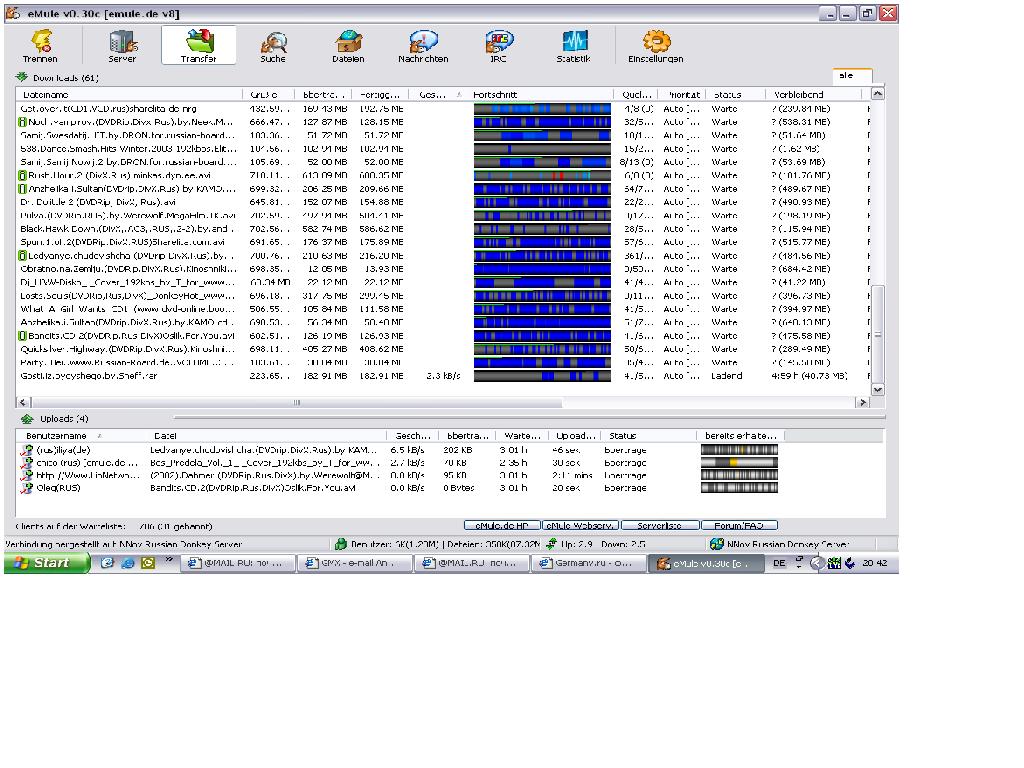The width and height of the screenshot is (1024, 768).
Task: Click the horizontal scrollbar right arrow
Action: (863, 402)
